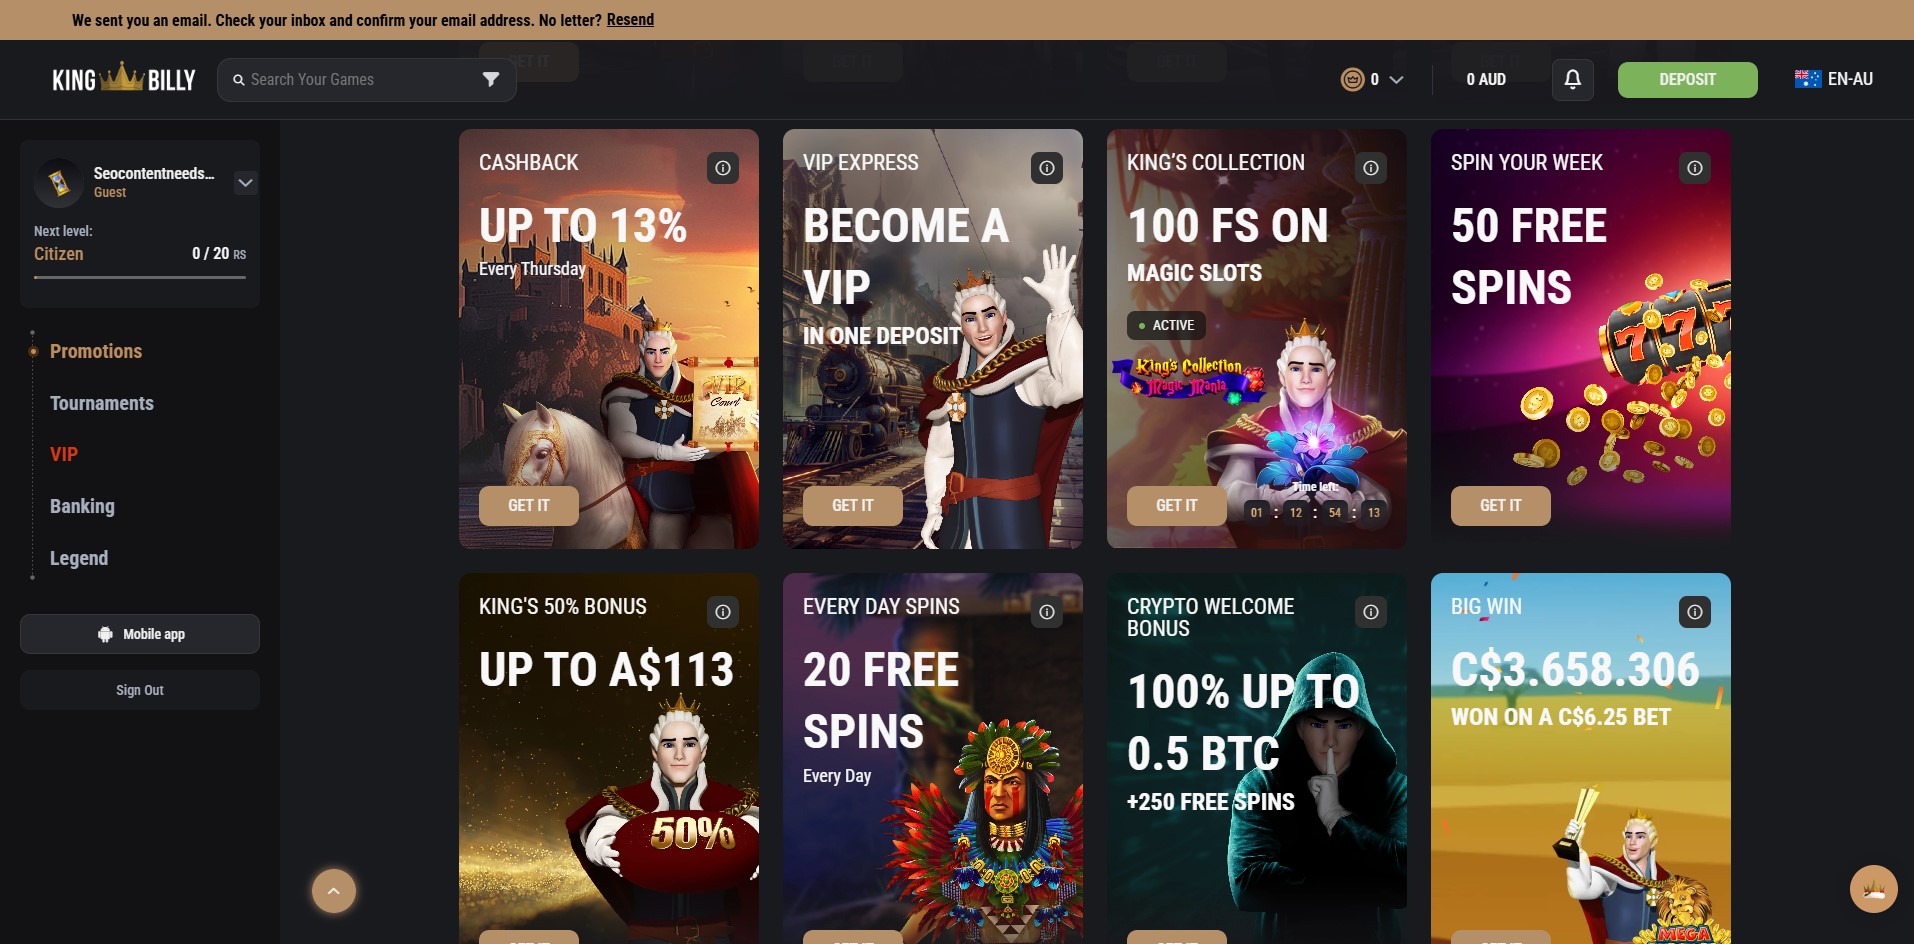Image resolution: width=1914 pixels, height=944 pixels.
Task: Open the EN-AU language selector
Action: tap(1834, 79)
